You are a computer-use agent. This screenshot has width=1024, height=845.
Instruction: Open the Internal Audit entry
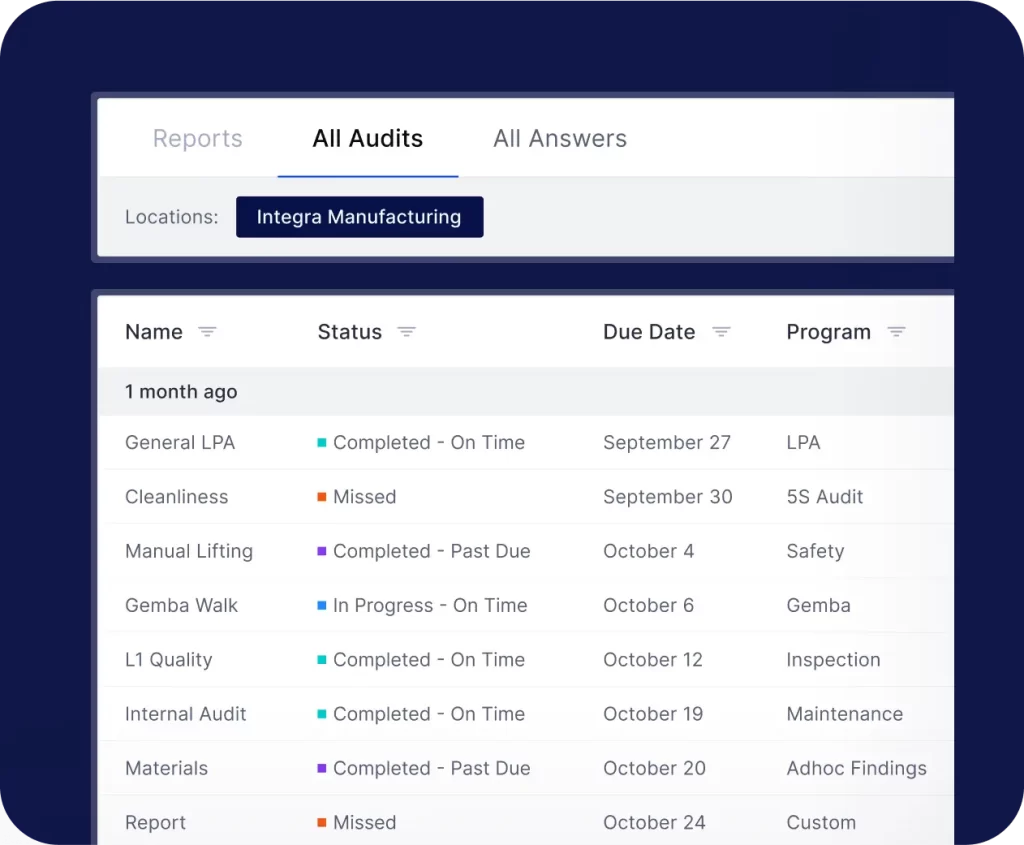[x=186, y=714]
